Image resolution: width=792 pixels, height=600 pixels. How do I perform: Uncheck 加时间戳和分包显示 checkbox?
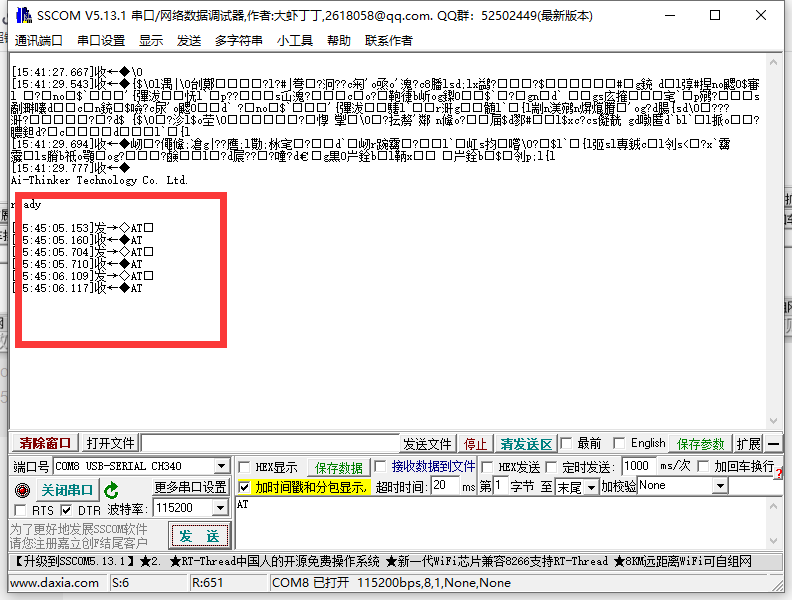click(x=244, y=487)
